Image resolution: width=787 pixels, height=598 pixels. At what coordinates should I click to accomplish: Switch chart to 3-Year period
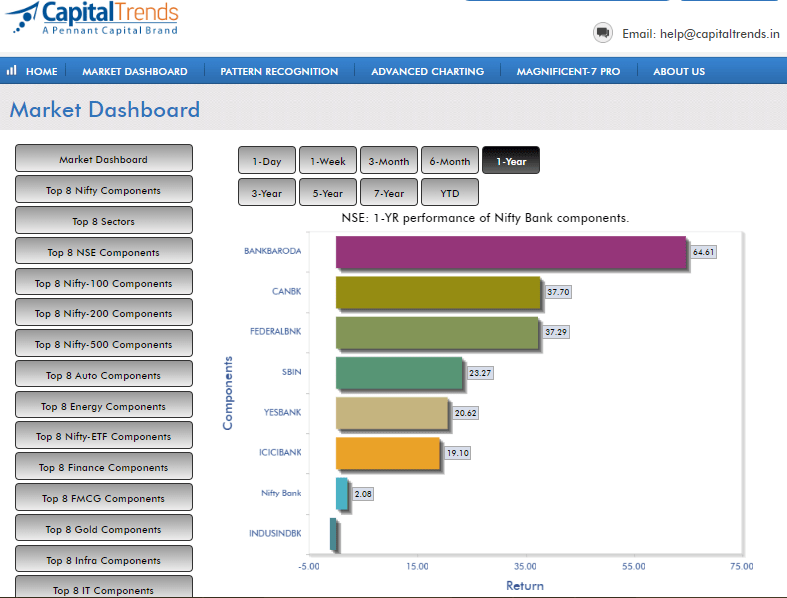[267, 192]
